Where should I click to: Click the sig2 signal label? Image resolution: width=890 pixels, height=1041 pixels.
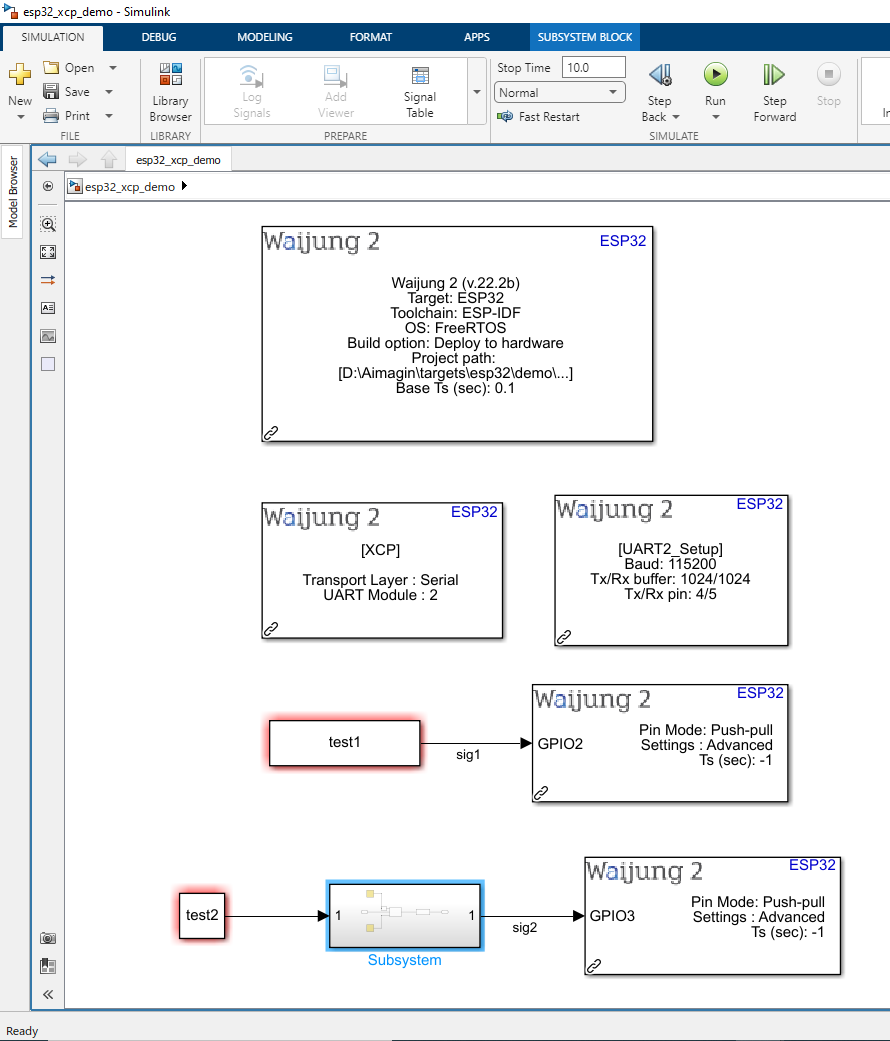pyautogui.click(x=524, y=927)
